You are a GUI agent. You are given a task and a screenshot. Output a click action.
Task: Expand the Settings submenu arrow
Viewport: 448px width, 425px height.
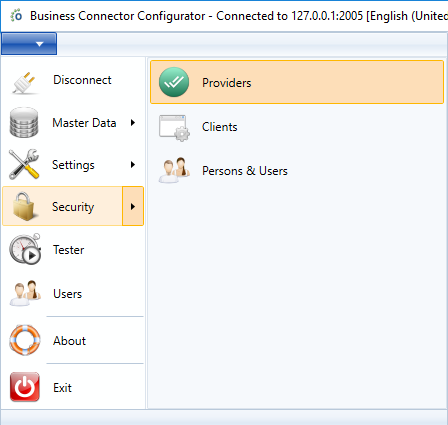point(133,164)
